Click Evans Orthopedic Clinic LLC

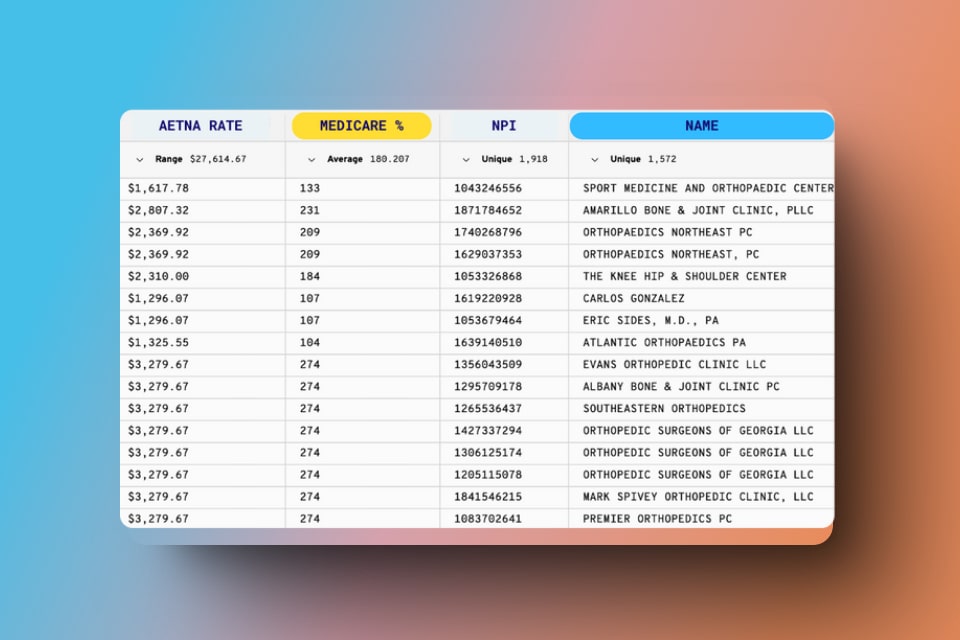(x=674, y=365)
